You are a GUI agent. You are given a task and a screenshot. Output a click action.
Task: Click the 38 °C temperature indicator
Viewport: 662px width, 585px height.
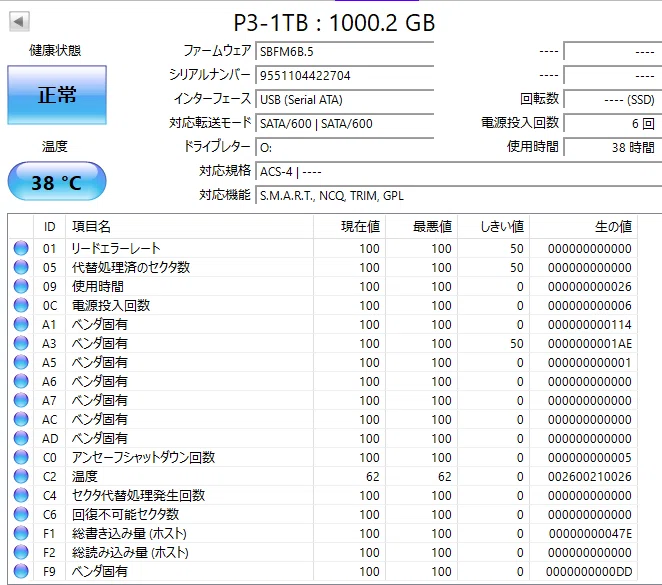point(57,182)
